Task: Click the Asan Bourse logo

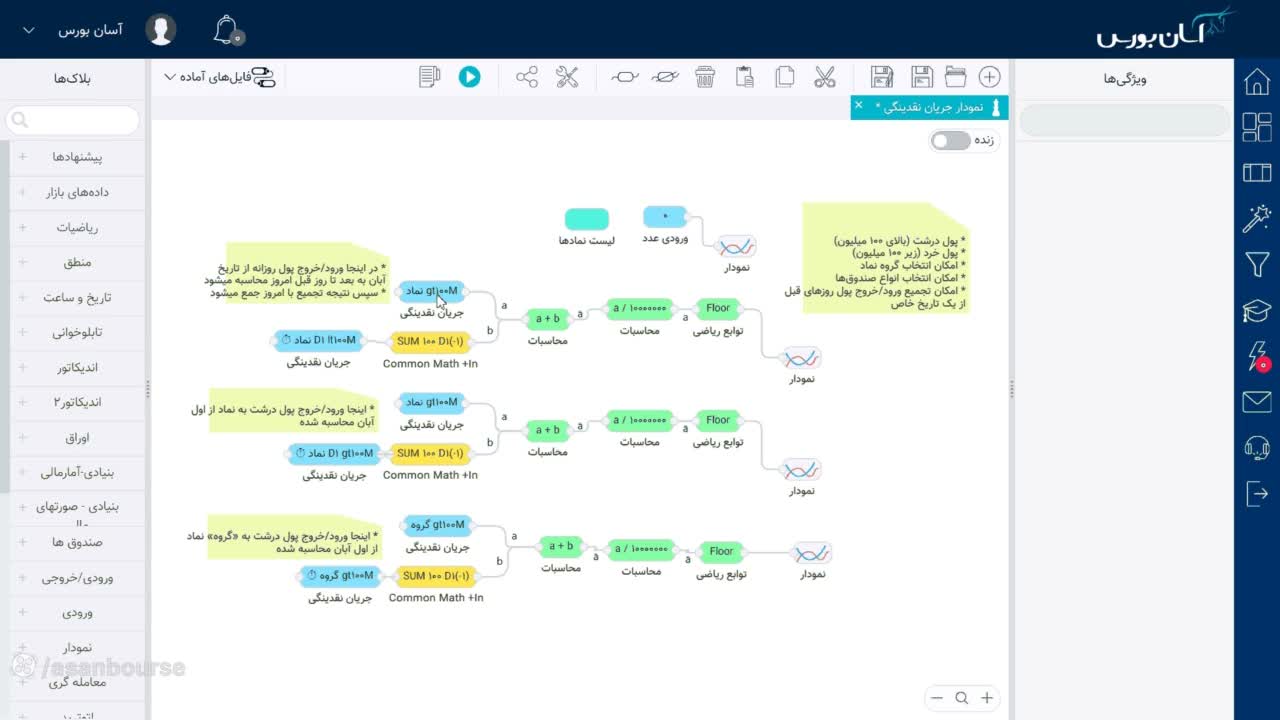Action: [x=1165, y=30]
